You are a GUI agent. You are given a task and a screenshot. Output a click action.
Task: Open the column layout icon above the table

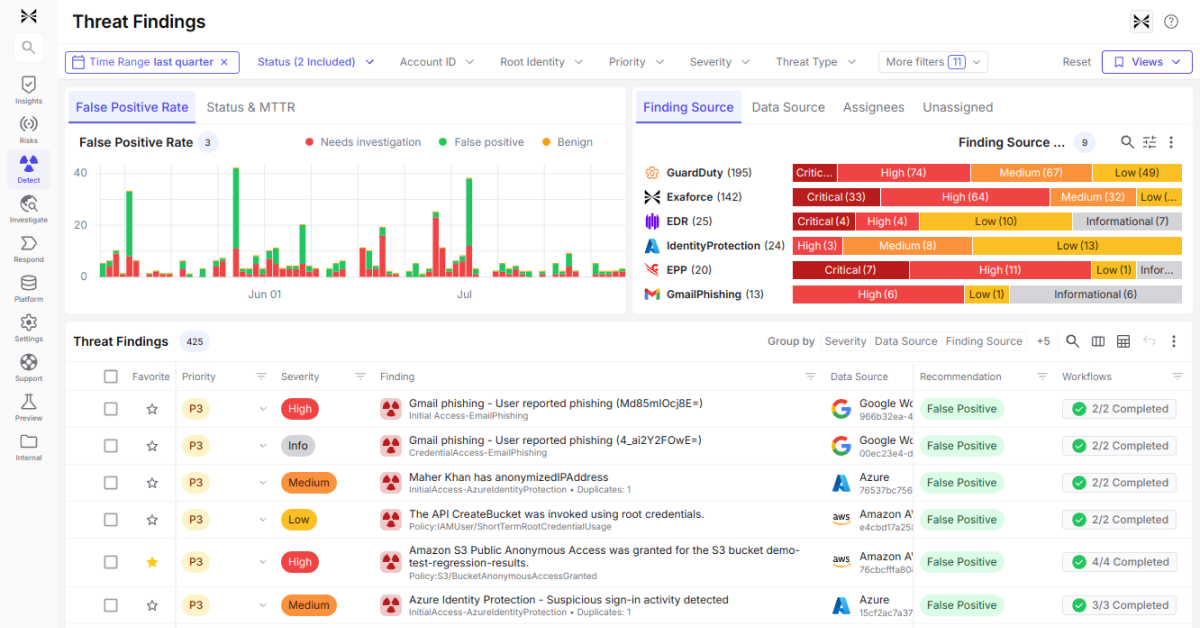1098,341
